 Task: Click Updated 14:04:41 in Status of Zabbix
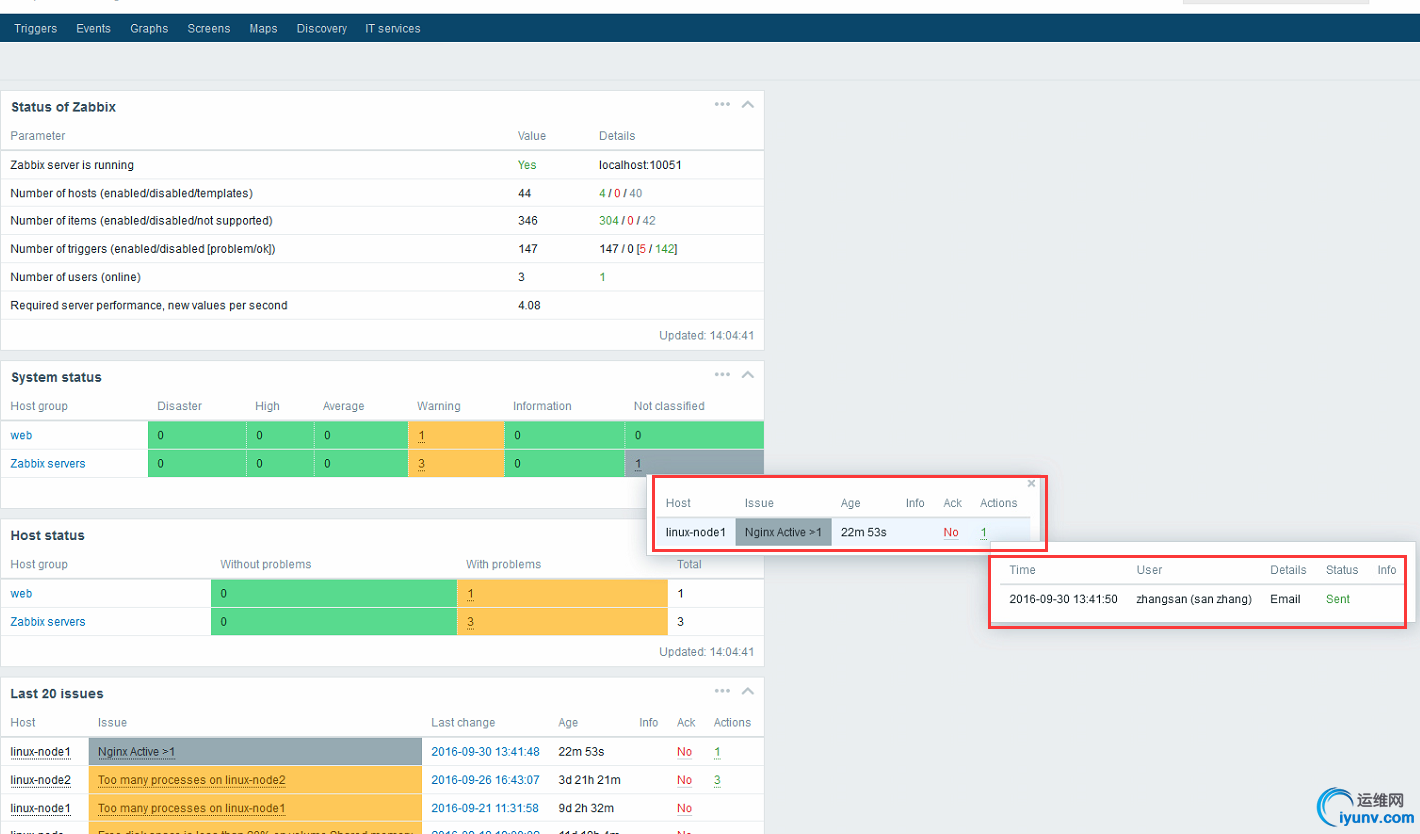706,336
